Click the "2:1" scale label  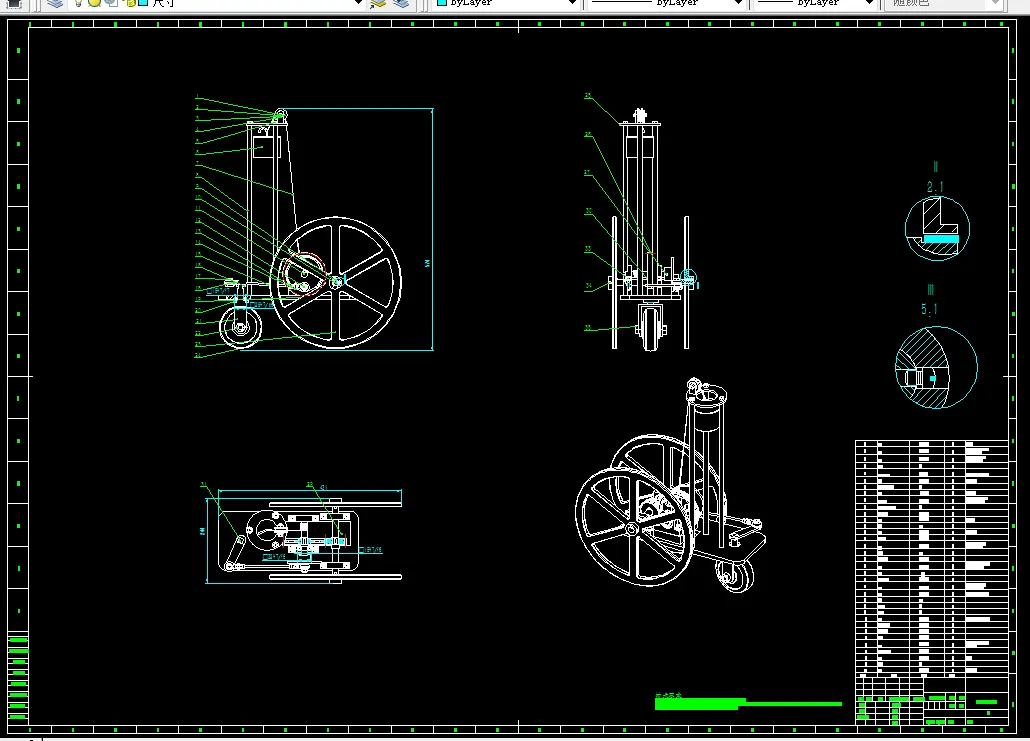[935, 188]
